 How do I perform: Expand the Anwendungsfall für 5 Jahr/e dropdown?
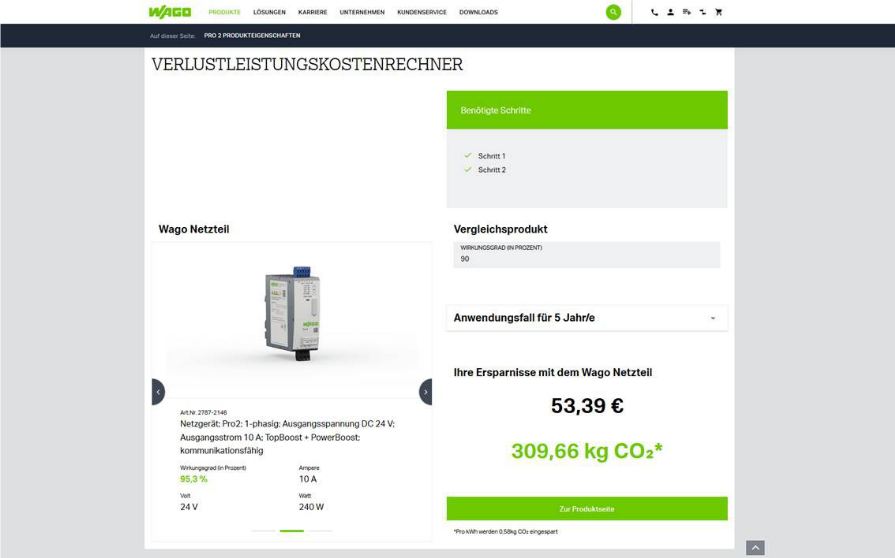[587, 318]
